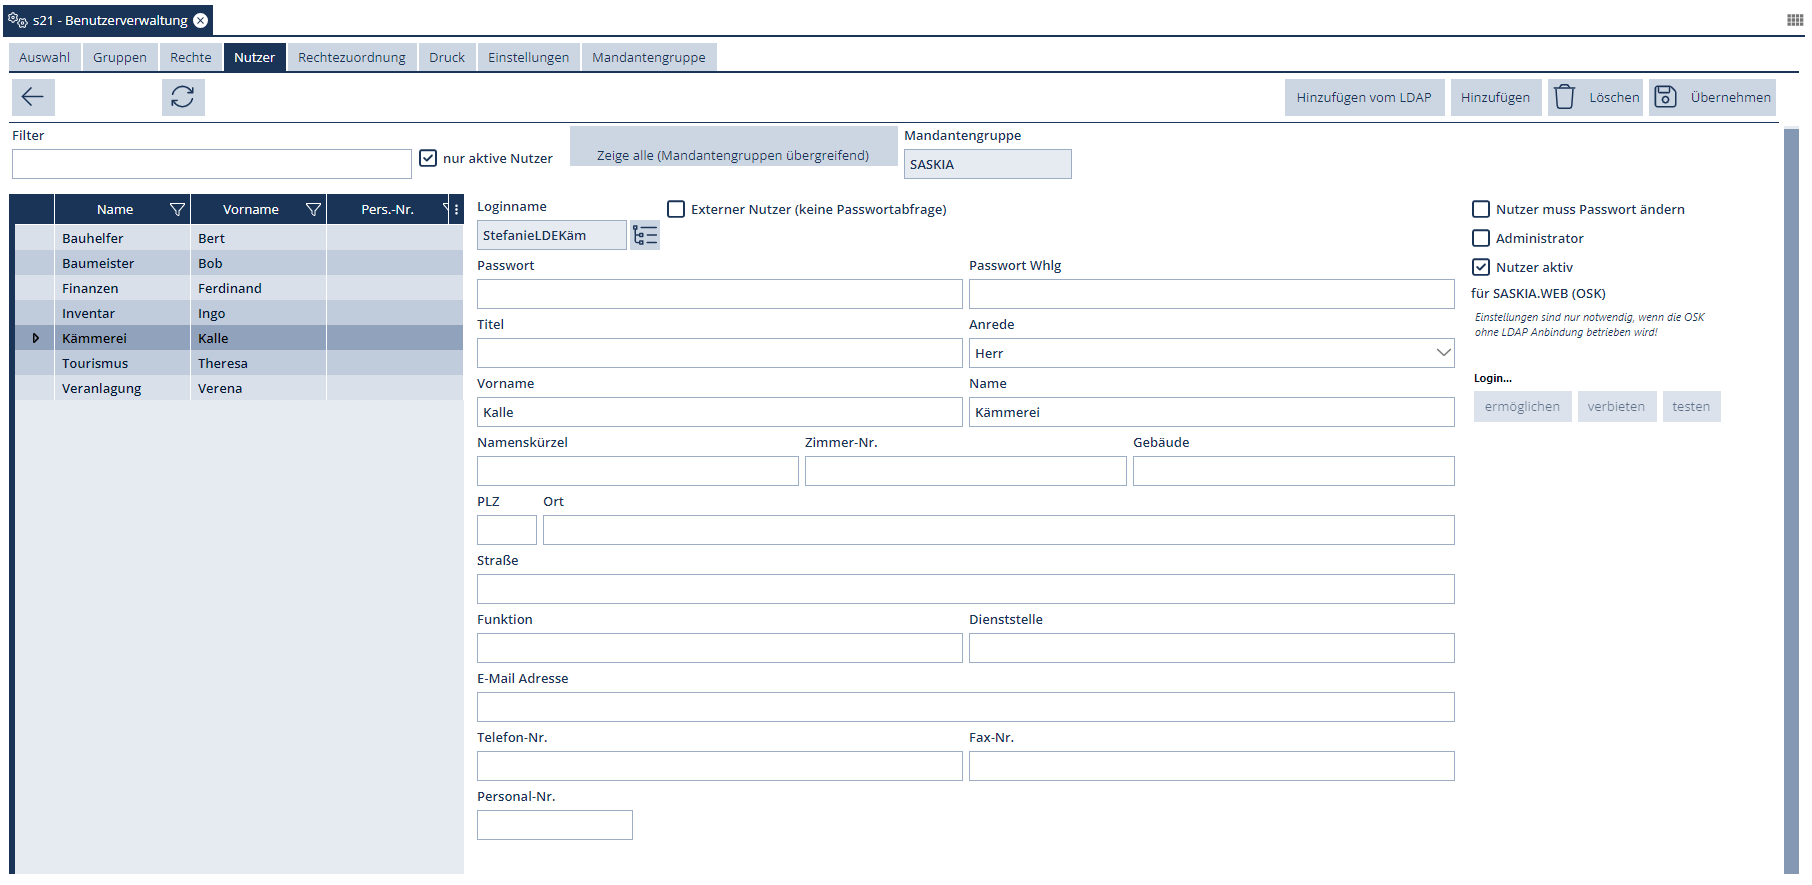Expand the Anrede dropdown
Viewport: 1812px width, 885px height.
coord(1443,353)
